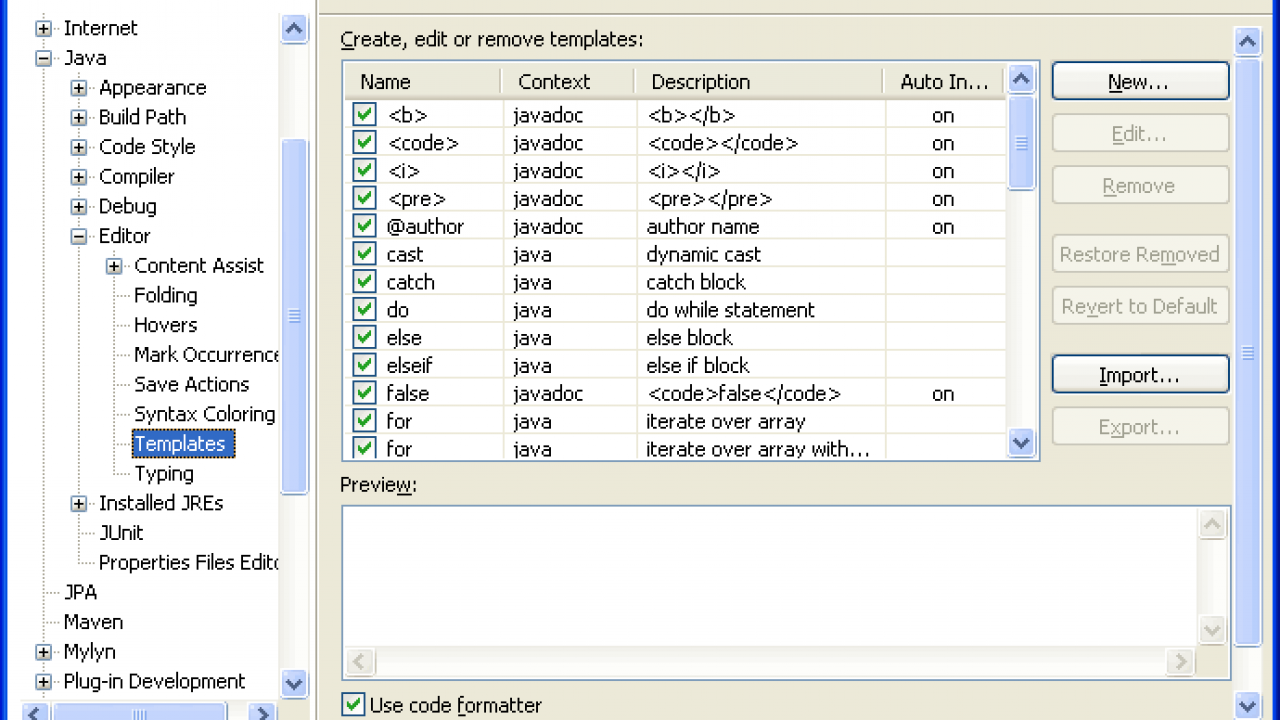Expand the Mylyn node

tap(43, 652)
